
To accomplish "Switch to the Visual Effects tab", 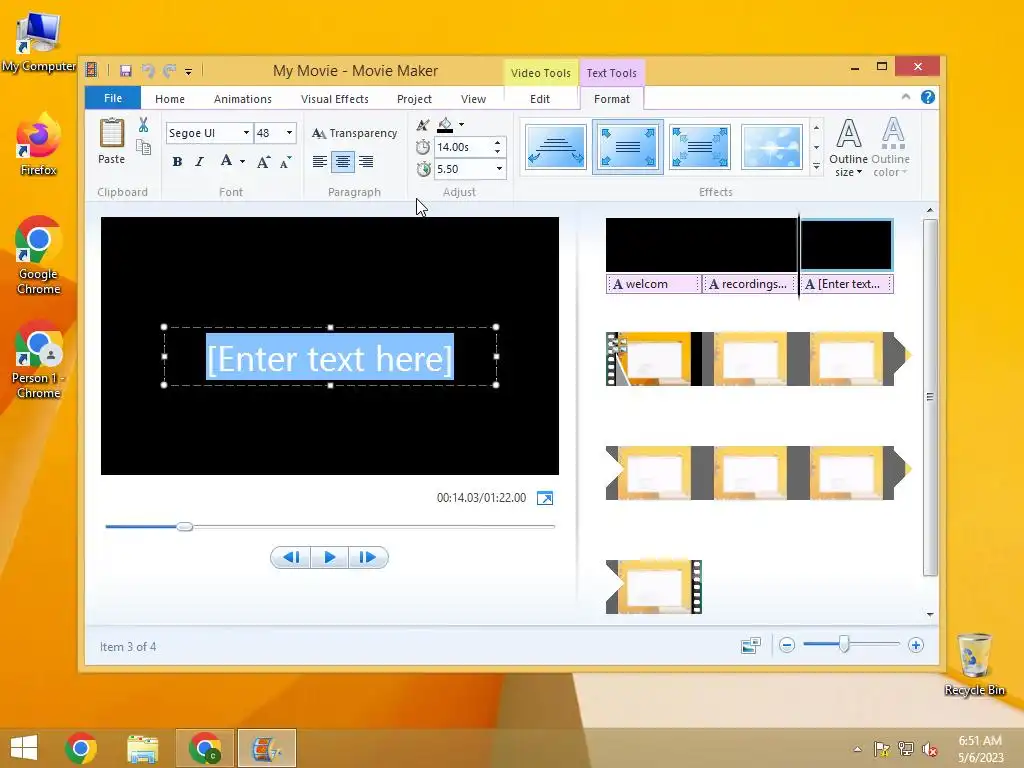I will click(334, 99).
